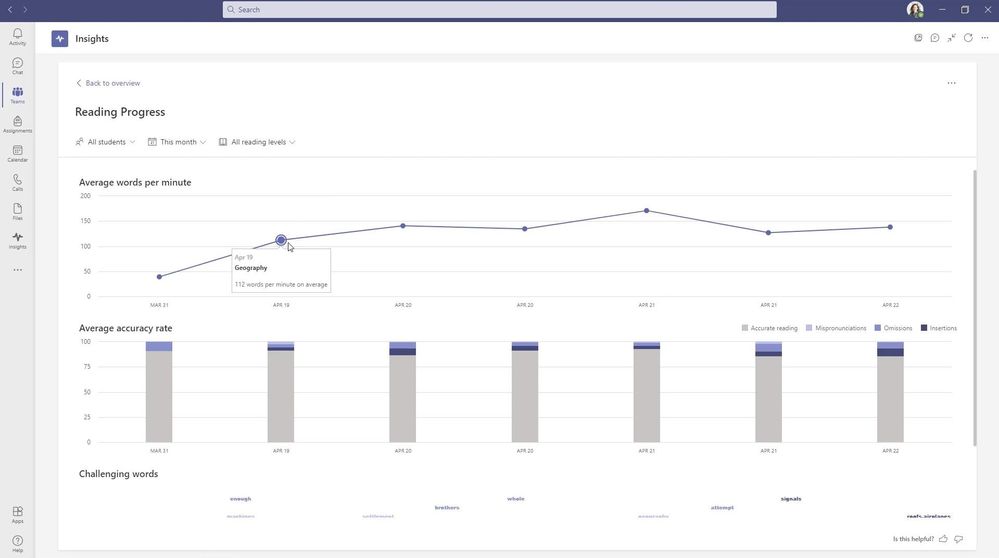Open Files in the sidebar
The width and height of the screenshot is (999, 558).
tap(17, 211)
